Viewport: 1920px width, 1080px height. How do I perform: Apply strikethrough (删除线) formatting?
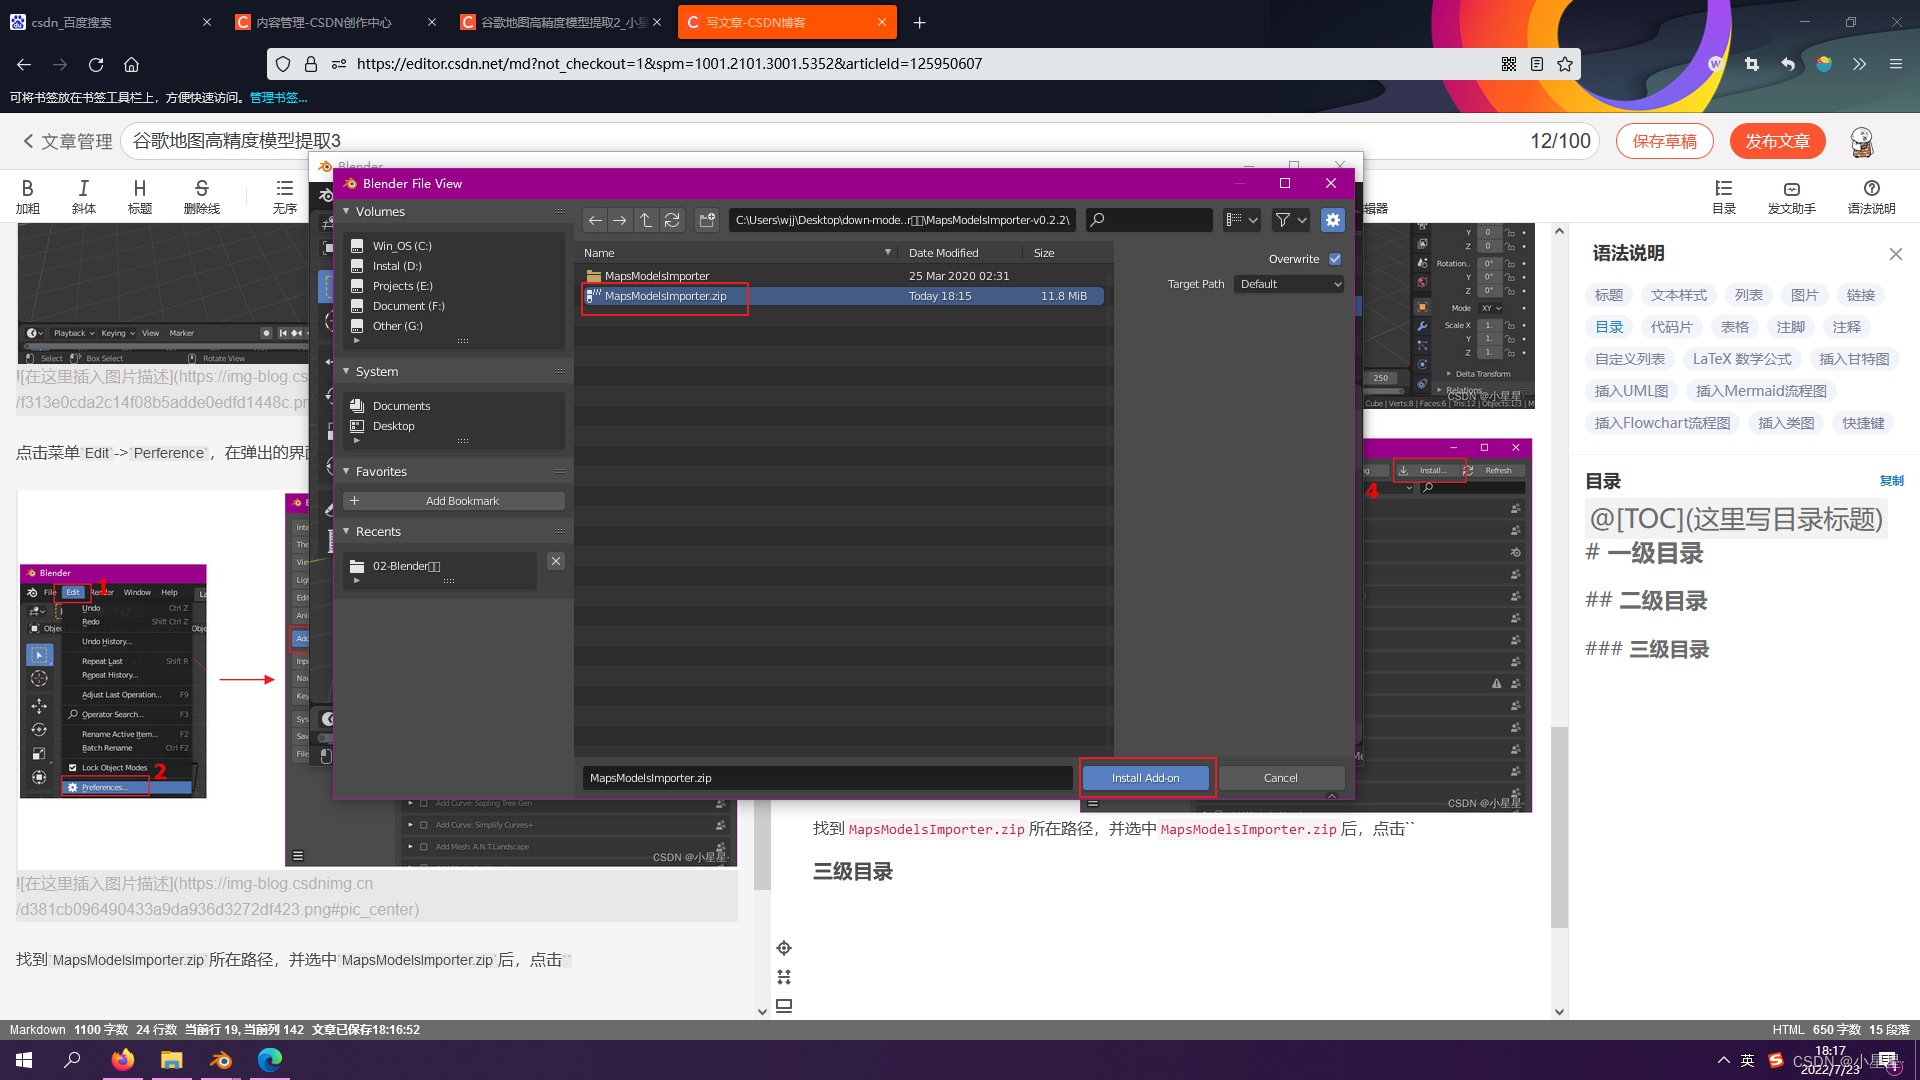[x=201, y=196]
